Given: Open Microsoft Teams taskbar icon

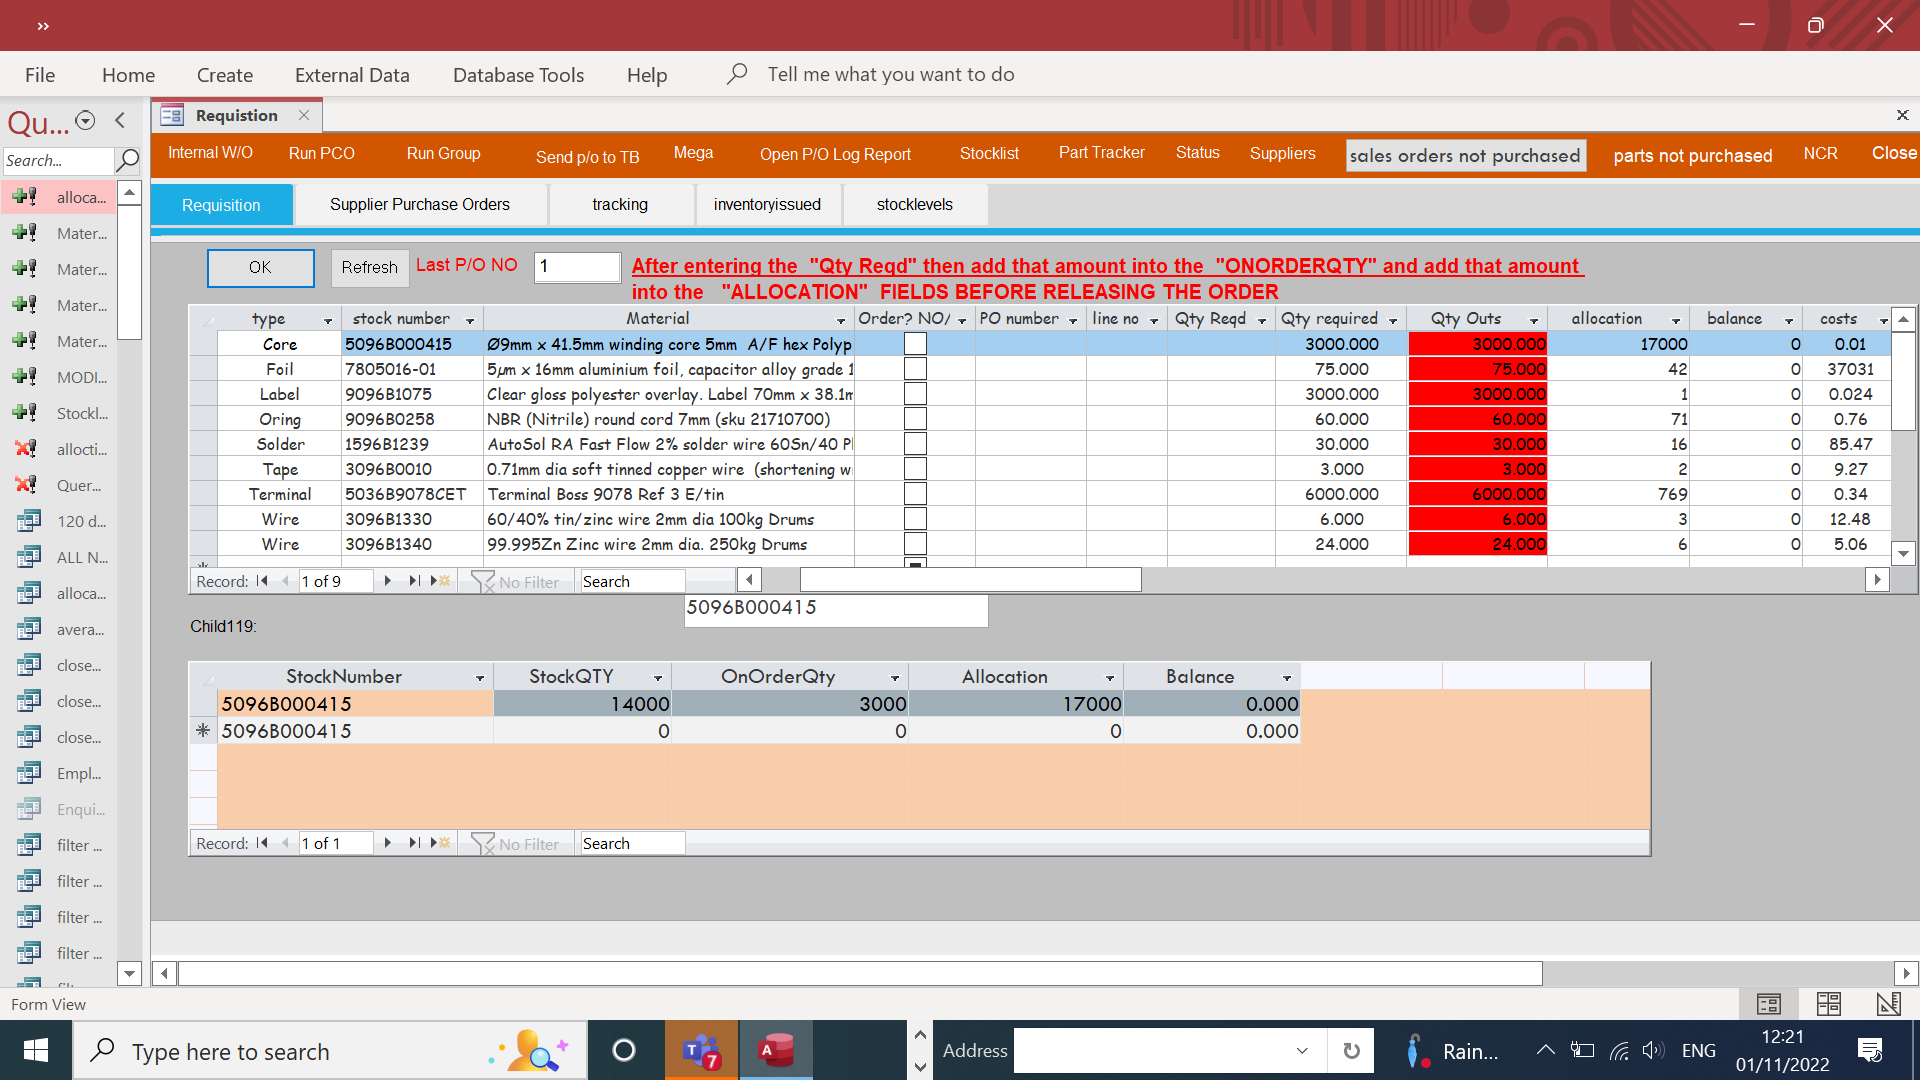Looking at the screenshot, I should (701, 1050).
